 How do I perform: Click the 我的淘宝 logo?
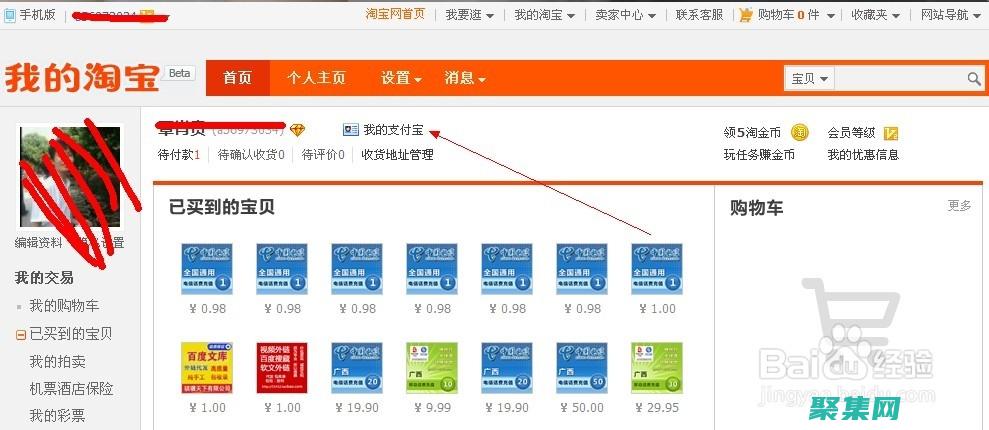coord(82,79)
